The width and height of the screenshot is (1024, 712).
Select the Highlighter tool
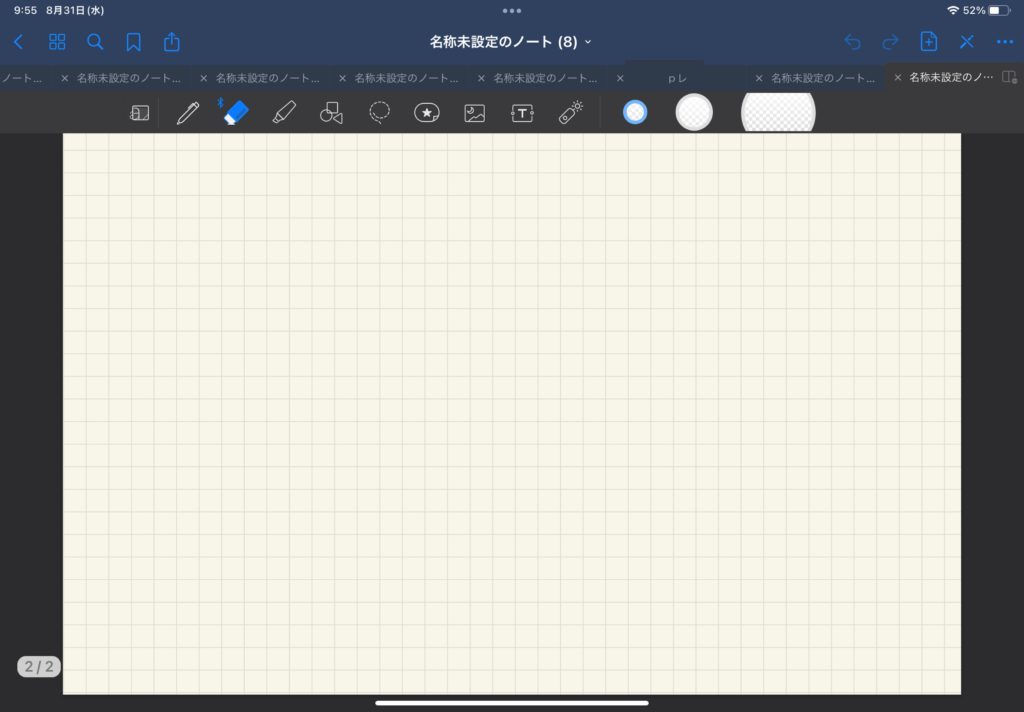pyautogui.click(x=284, y=112)
